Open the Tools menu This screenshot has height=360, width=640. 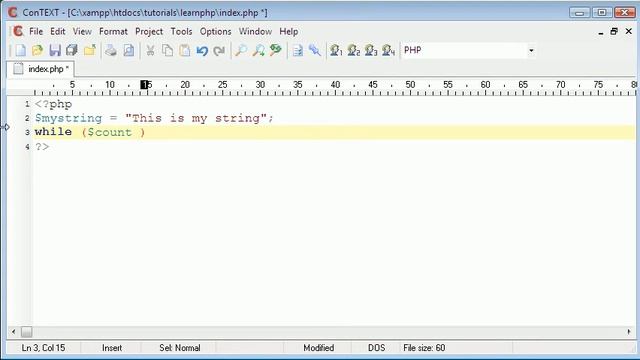[x=181, y=31]
